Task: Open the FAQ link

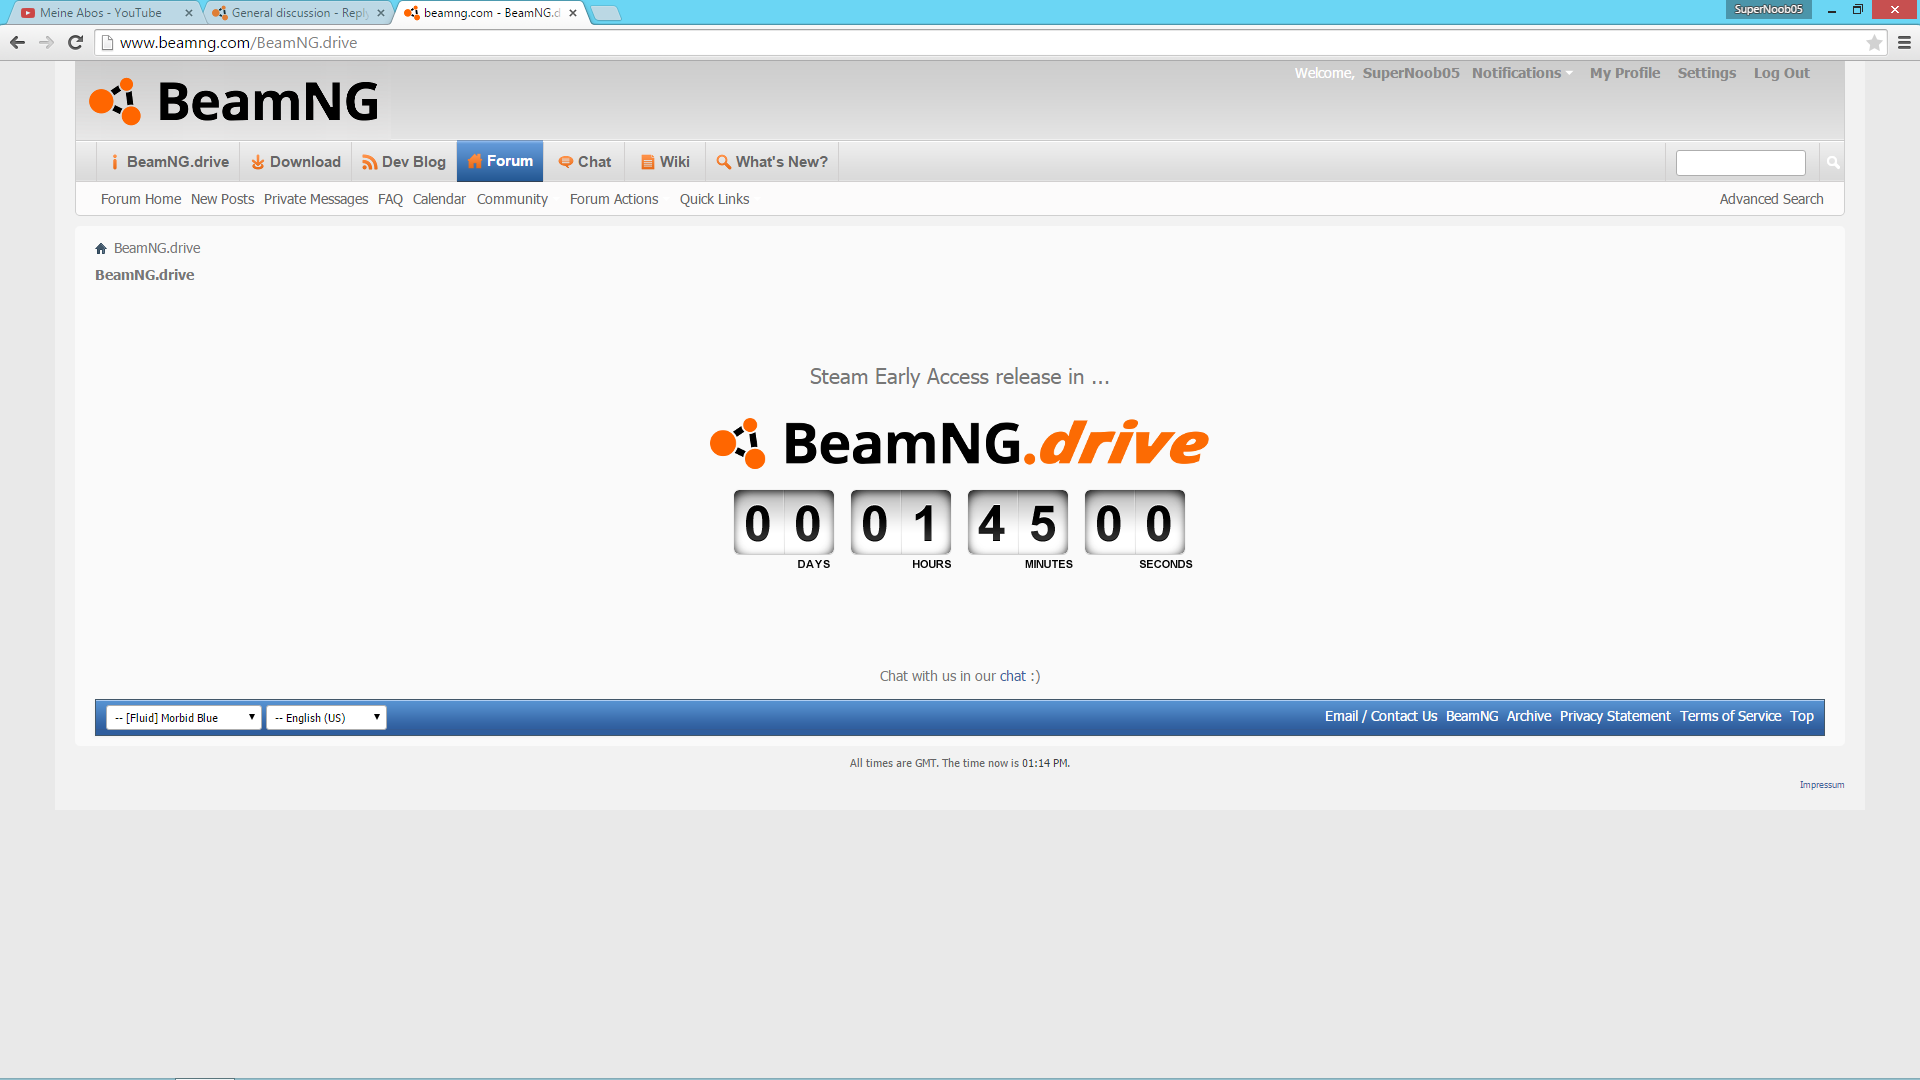Action: tap(390, 199)
